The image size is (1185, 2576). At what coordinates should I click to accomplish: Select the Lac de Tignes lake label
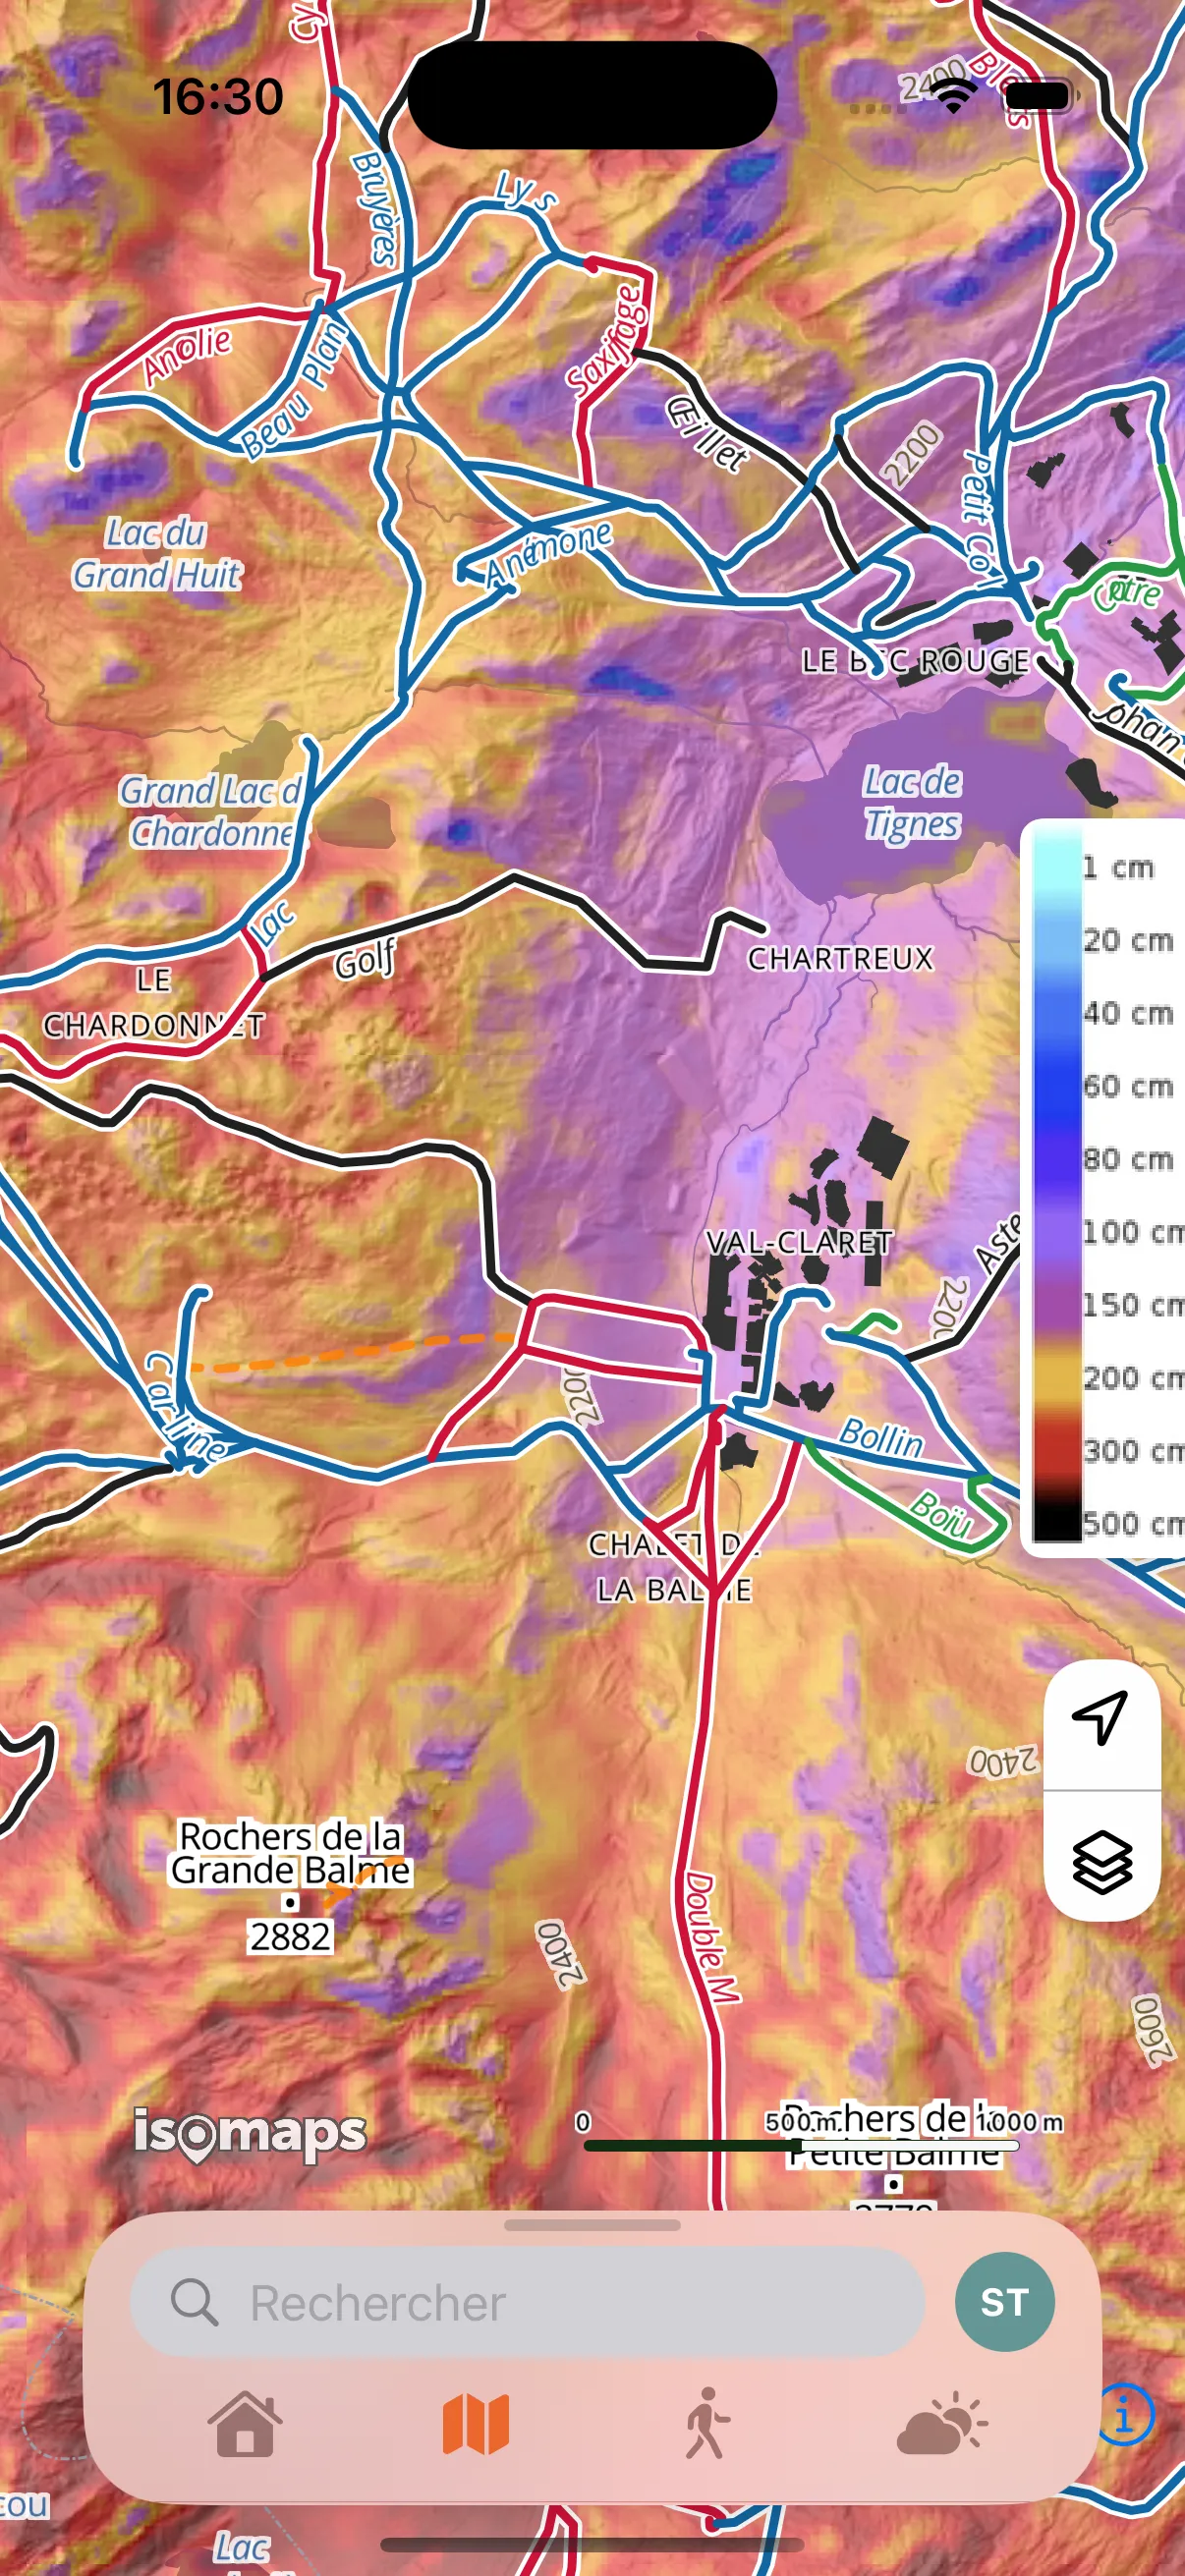[x=912, y=803]
